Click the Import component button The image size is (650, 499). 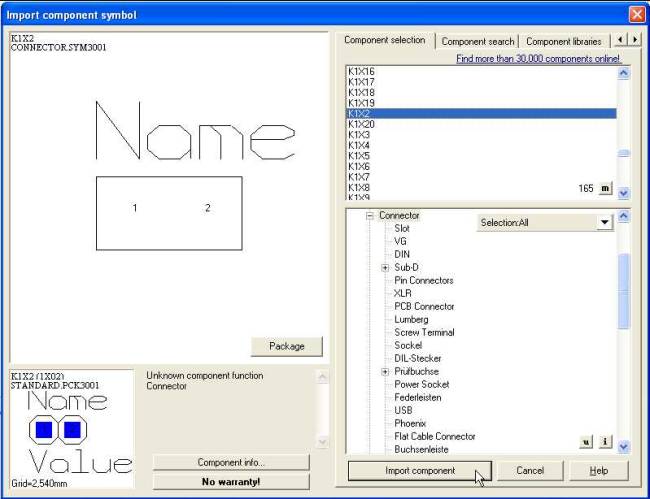420,471
